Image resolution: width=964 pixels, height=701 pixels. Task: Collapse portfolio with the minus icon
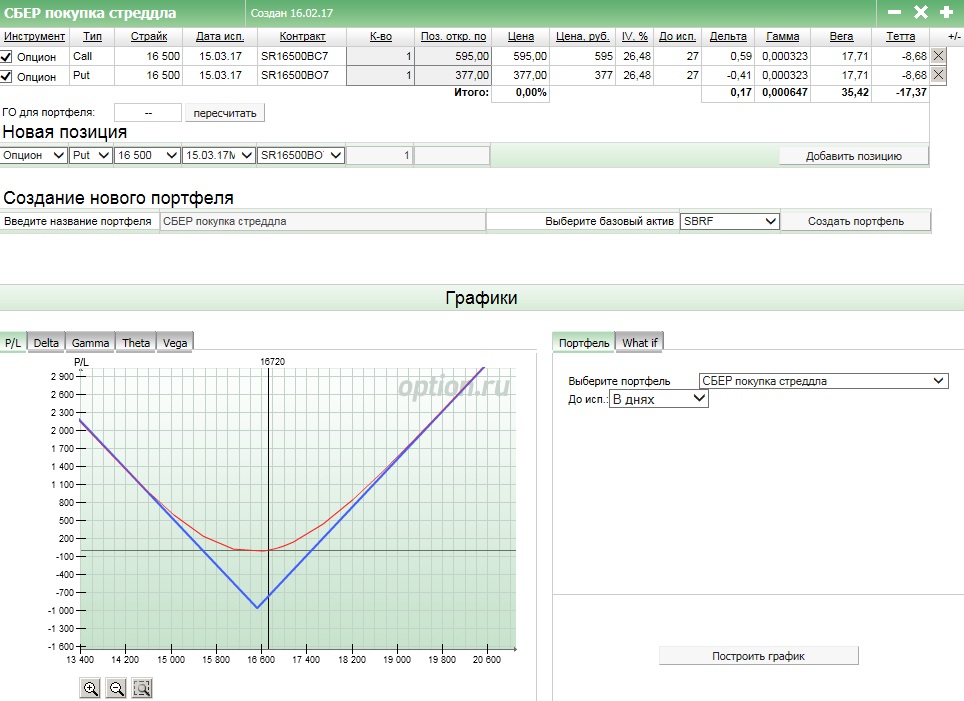pyautogui.click(x=895, y=12)
